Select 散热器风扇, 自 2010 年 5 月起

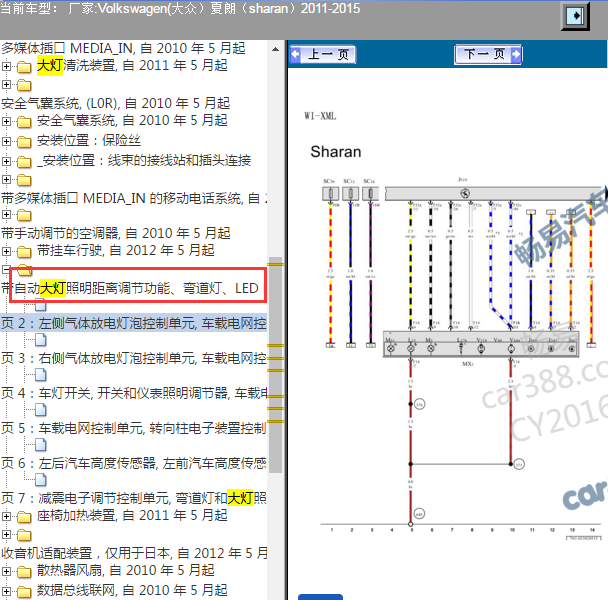point(126,571)
